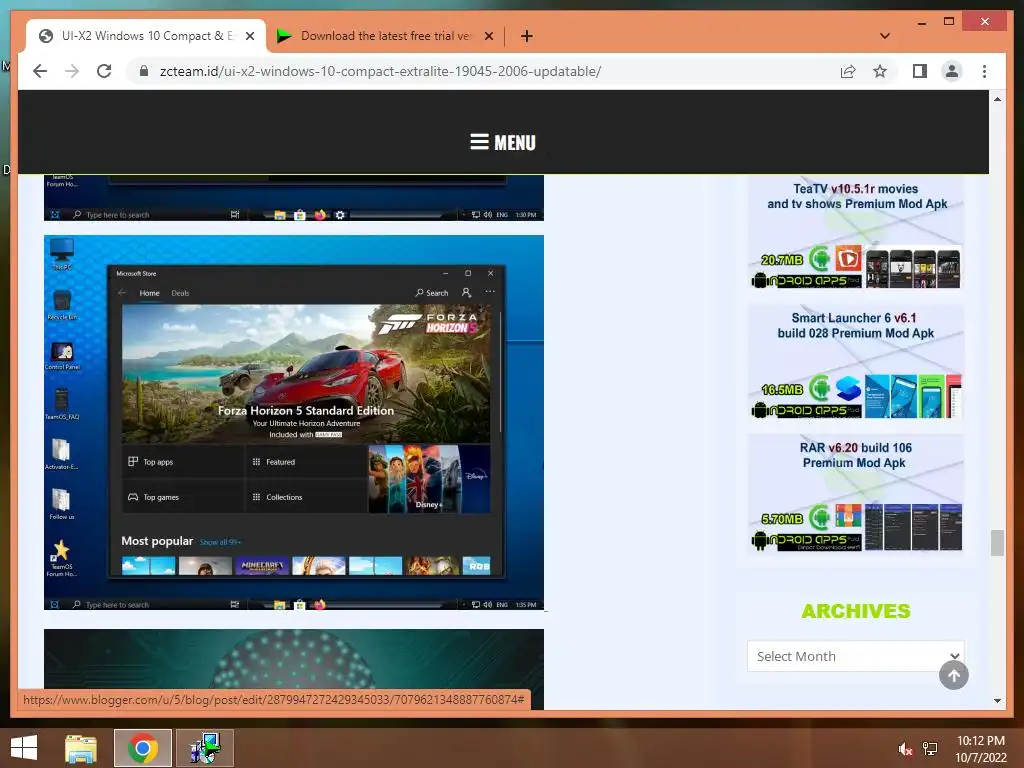
Task: Close the UI-X2 Windows 10 tab
Action: (249, 36)
